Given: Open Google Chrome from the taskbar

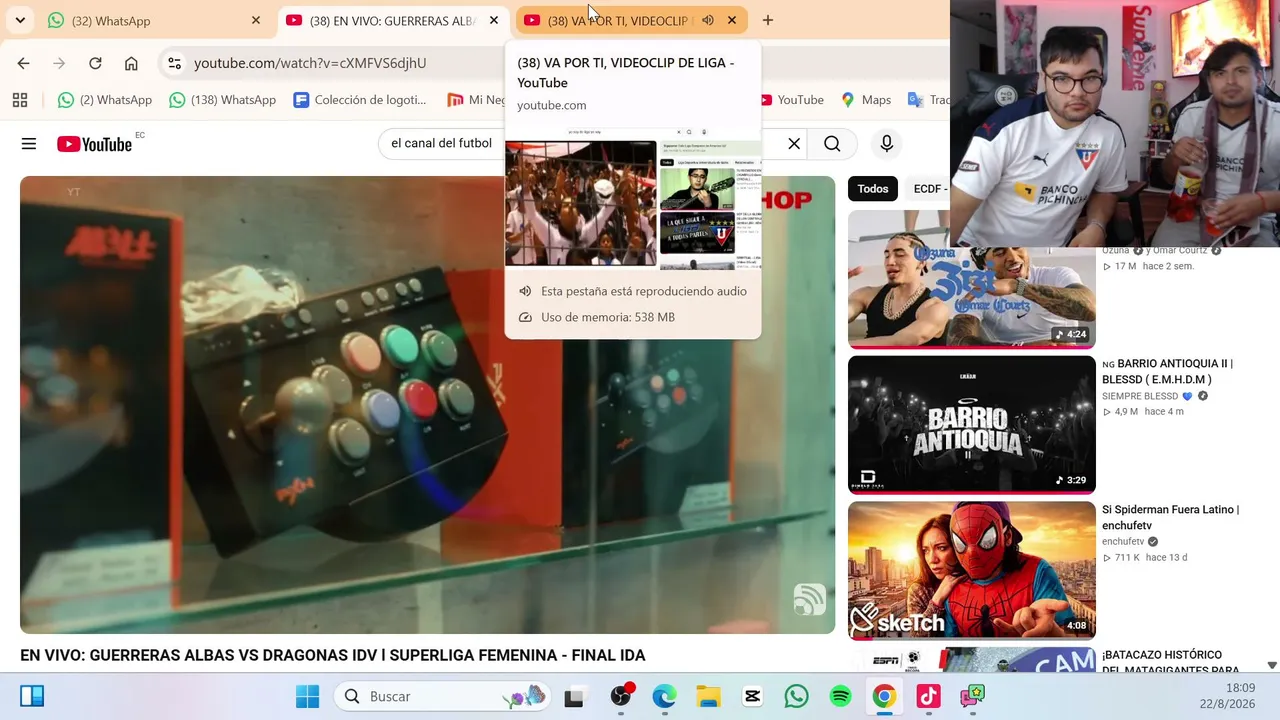Looking at the screenshot, I should point(884,696).
